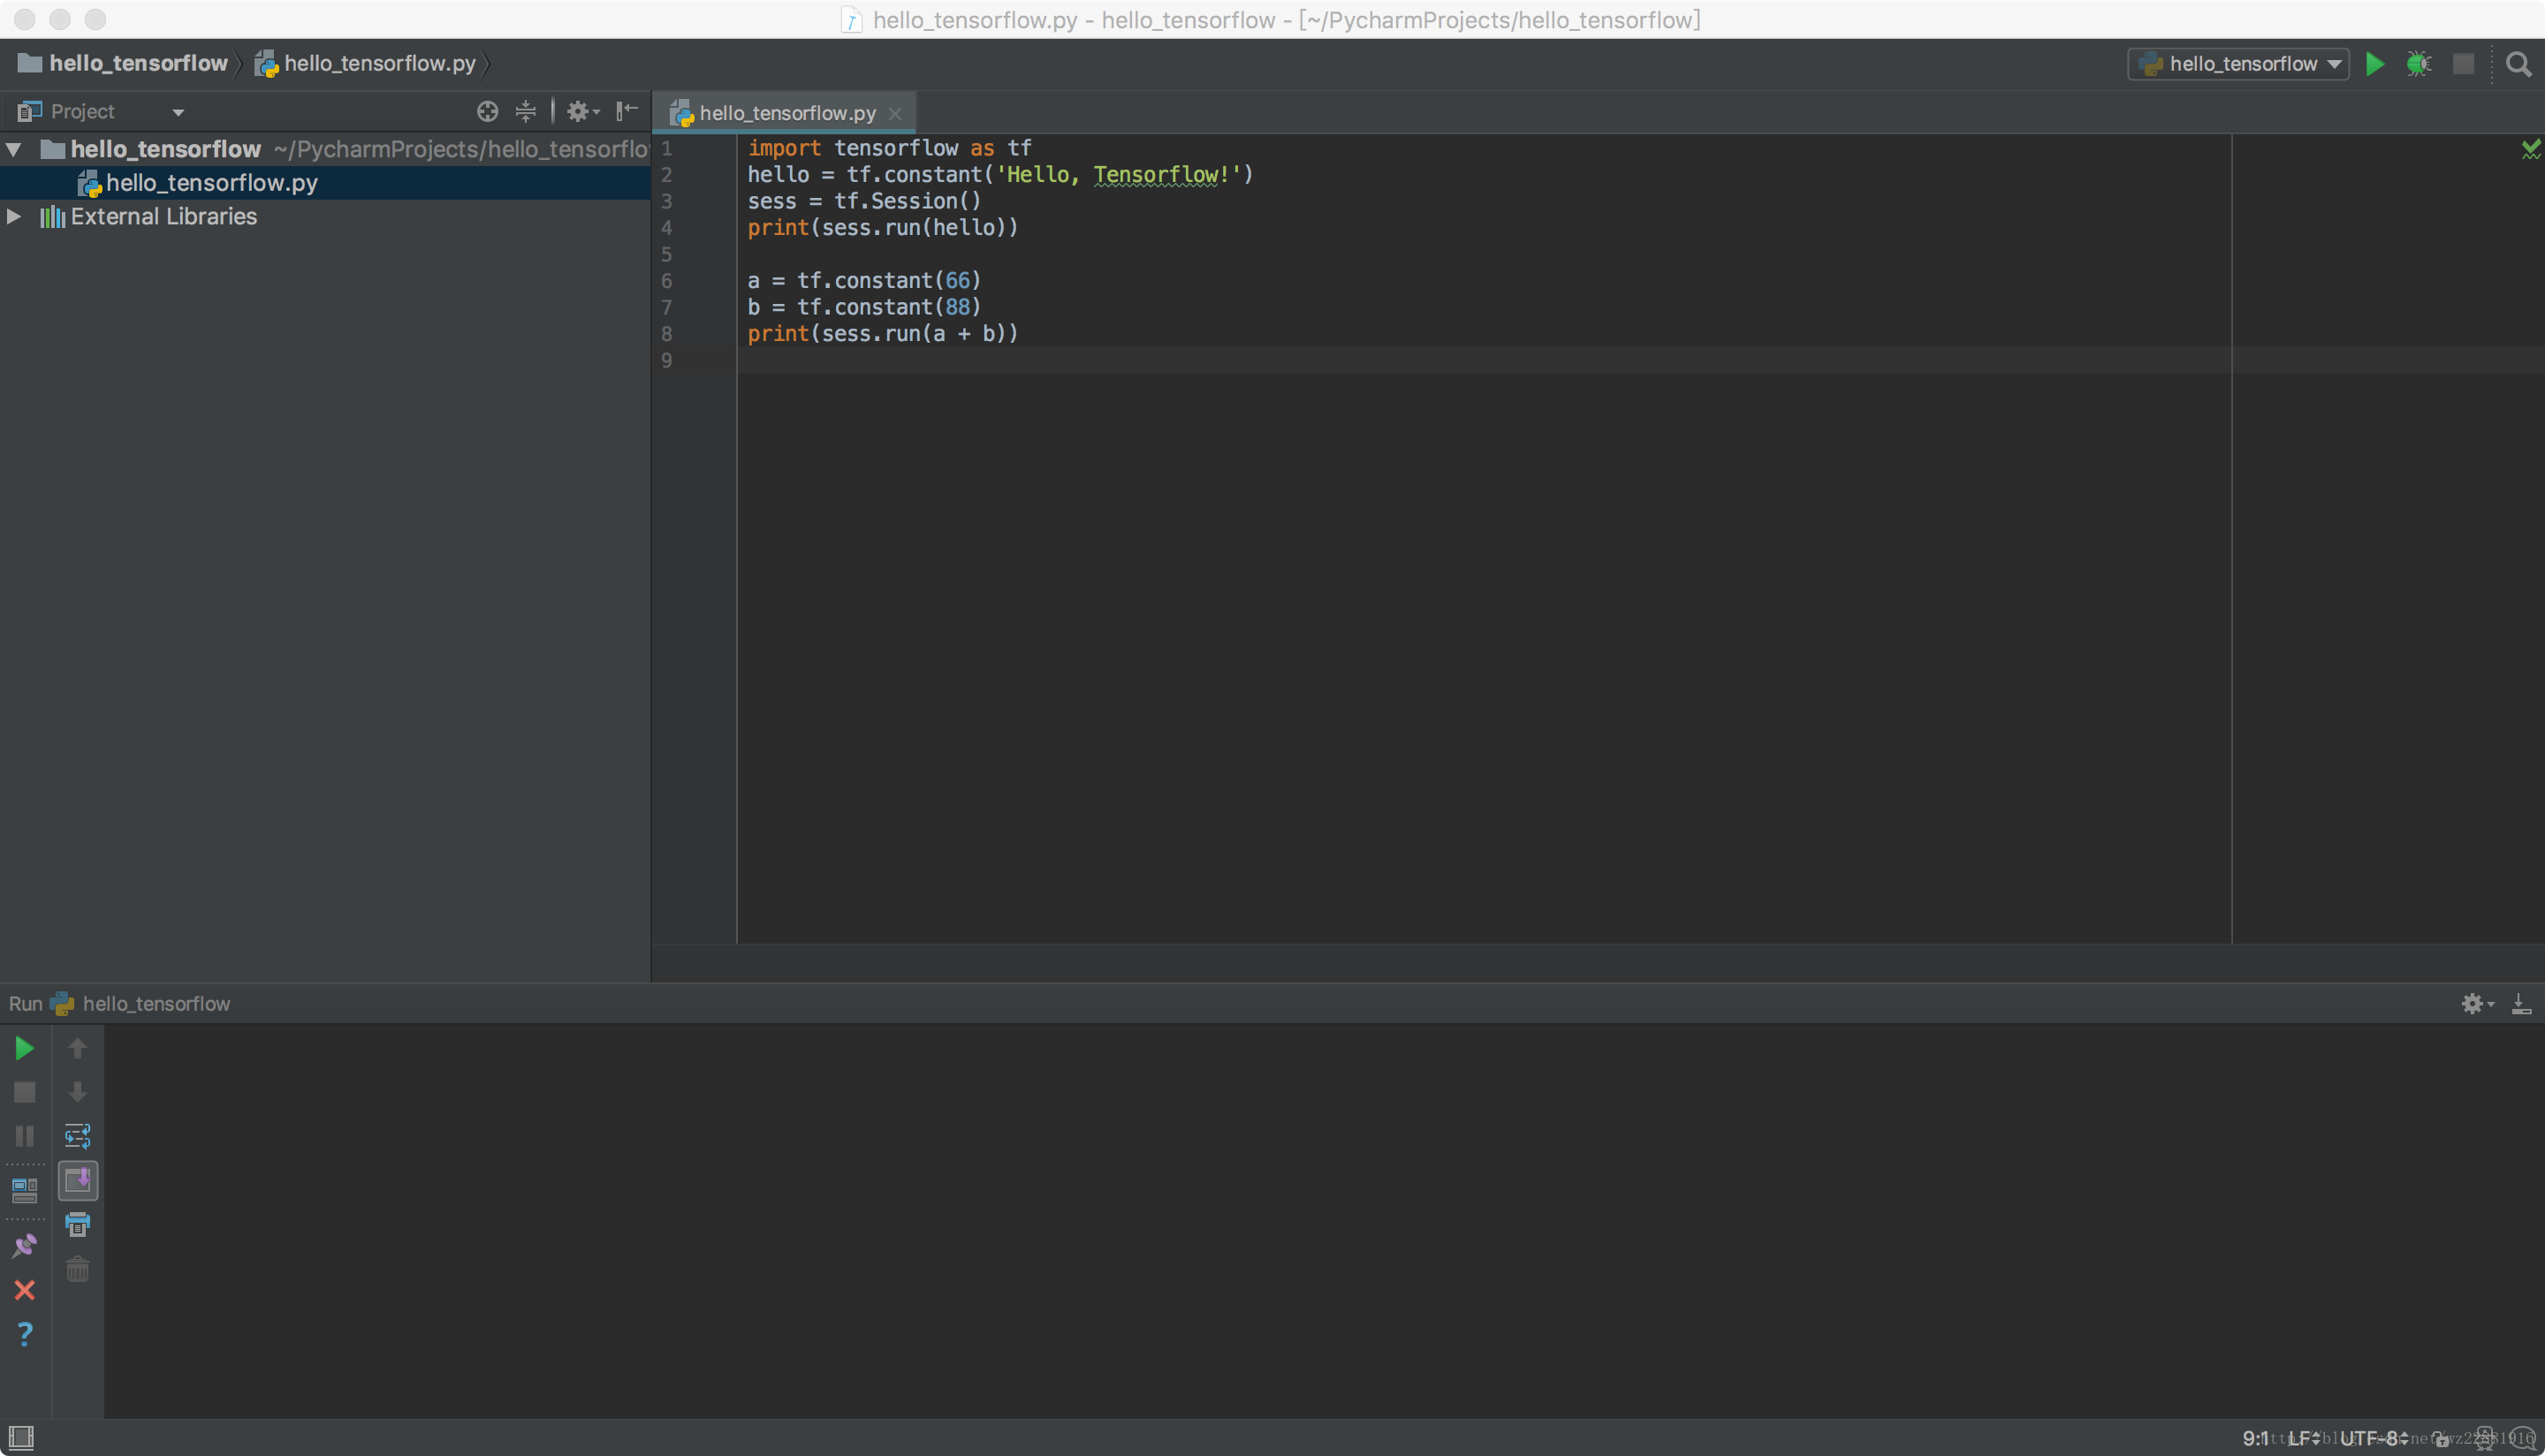The width and height of the screenshot is (2545, 1456).
Task: Run hello_tensorflow from top toolbar
Action: [x=2374, y=64]
